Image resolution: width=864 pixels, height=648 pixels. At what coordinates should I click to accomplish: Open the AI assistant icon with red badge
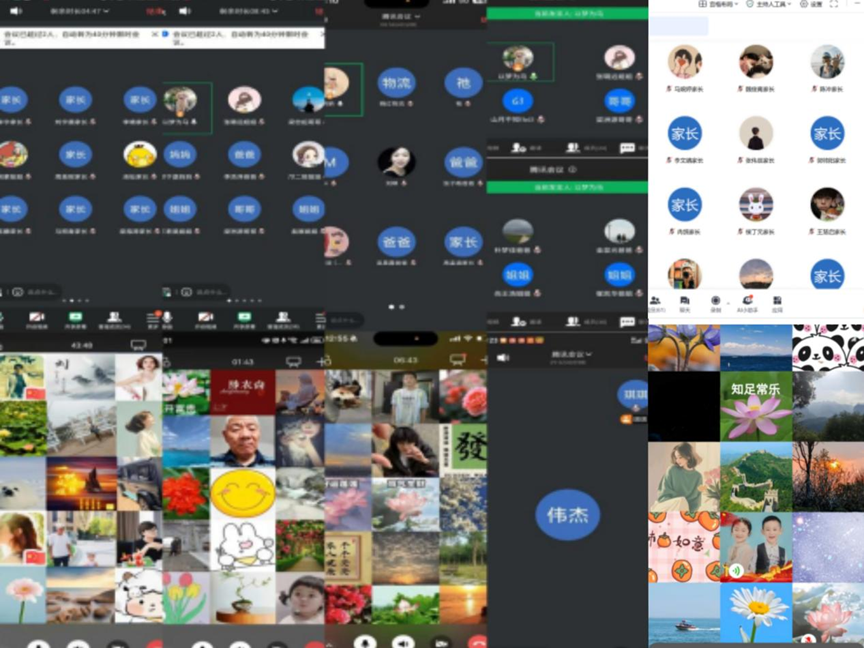point(747,300)
